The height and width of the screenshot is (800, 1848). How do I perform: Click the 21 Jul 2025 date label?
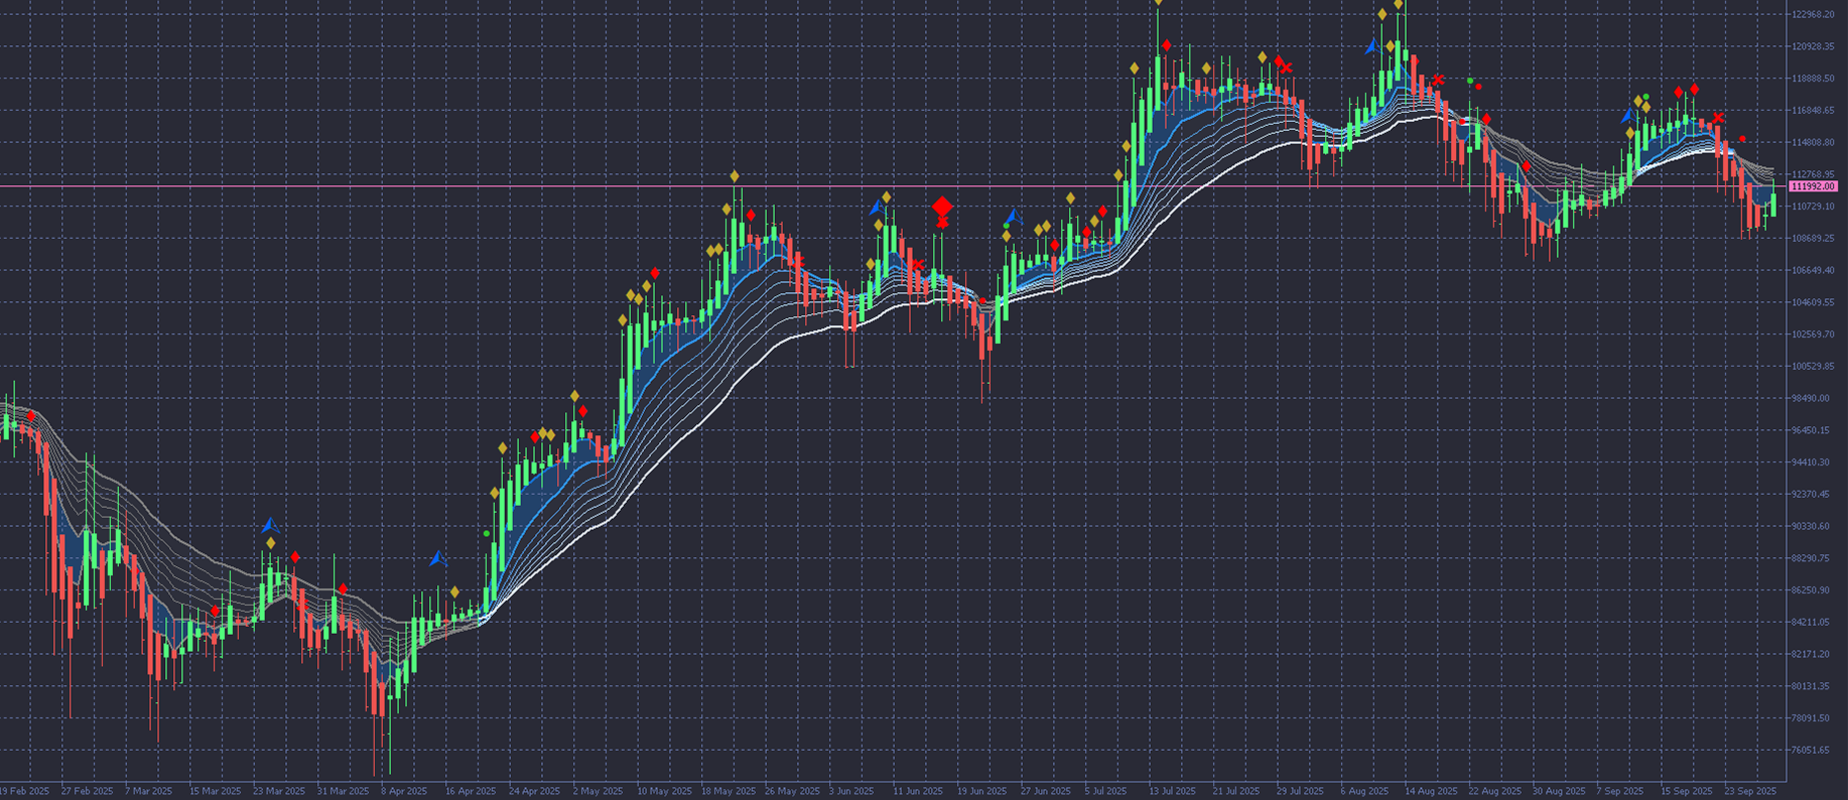pyautogui.click(x=1238, y=791)
